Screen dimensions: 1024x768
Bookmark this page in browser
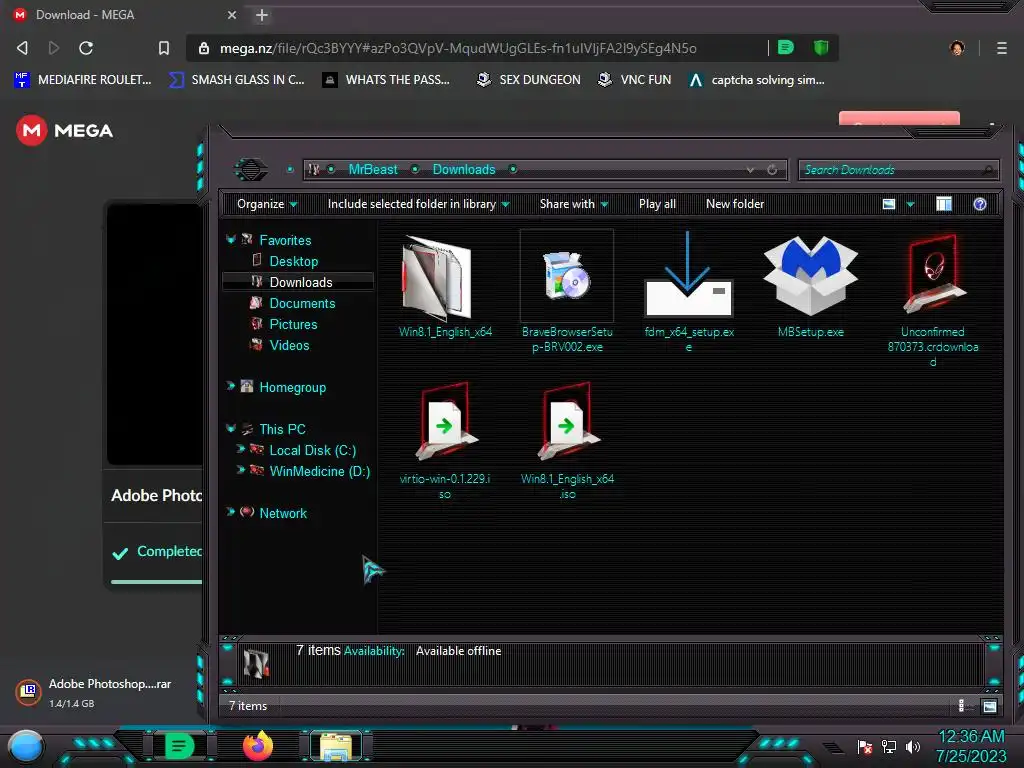[x=164, y=48]
